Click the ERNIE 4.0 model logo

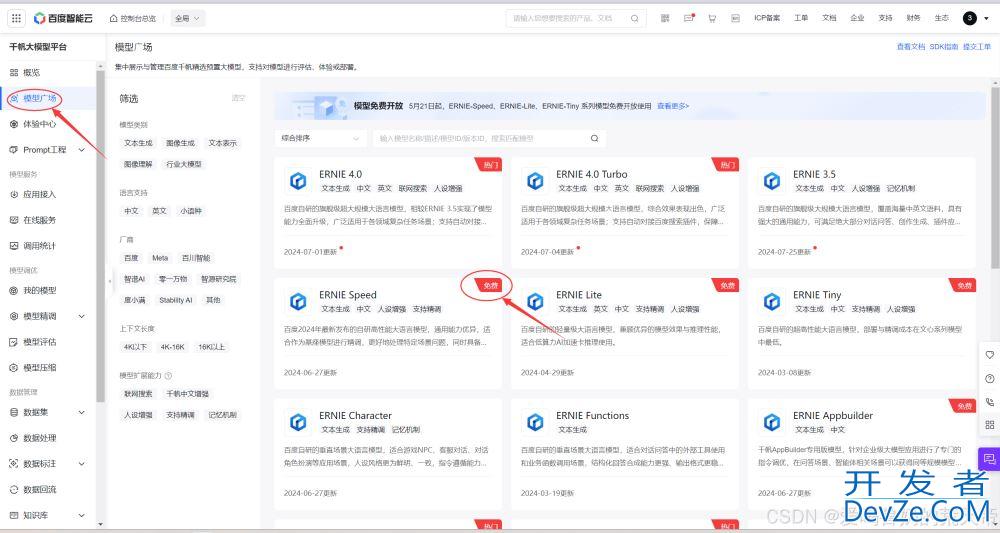click(x=298, y=181)
